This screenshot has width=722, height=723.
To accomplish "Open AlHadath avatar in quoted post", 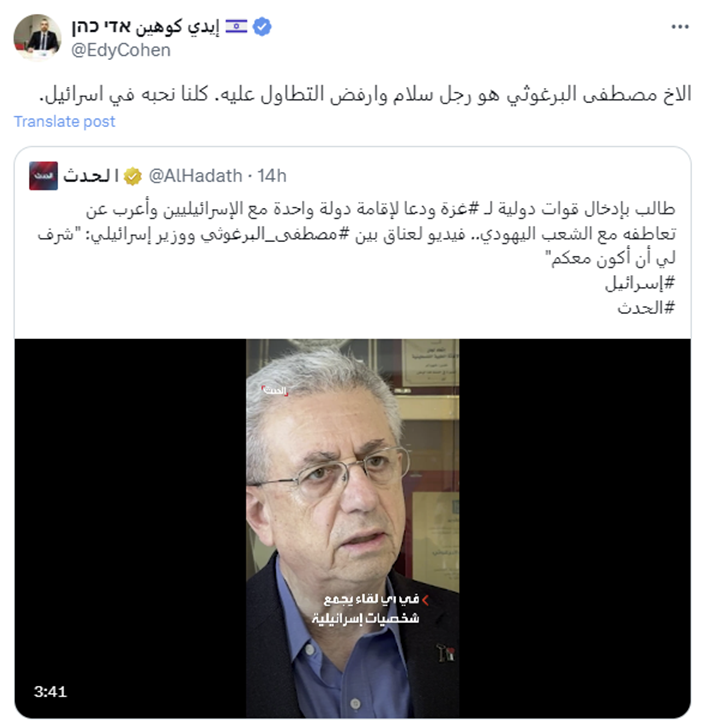I will (43, 176).
